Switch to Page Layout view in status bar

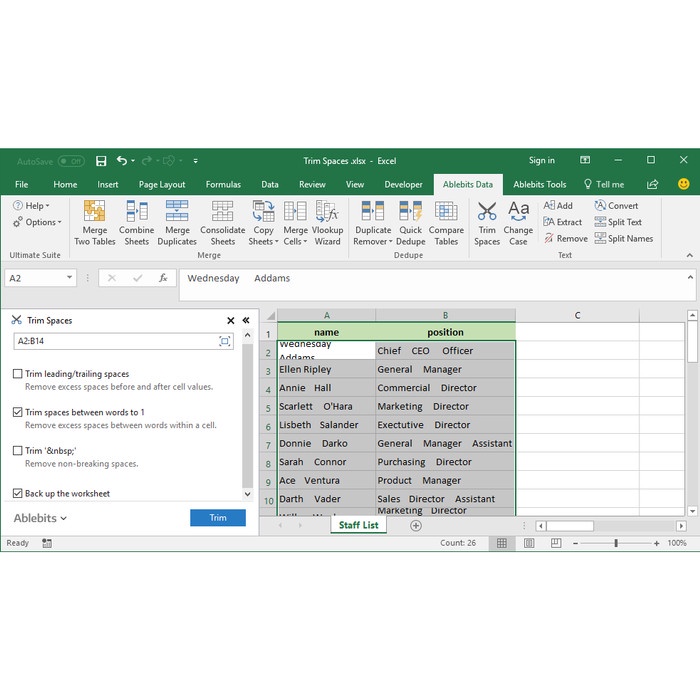[529, 543]
